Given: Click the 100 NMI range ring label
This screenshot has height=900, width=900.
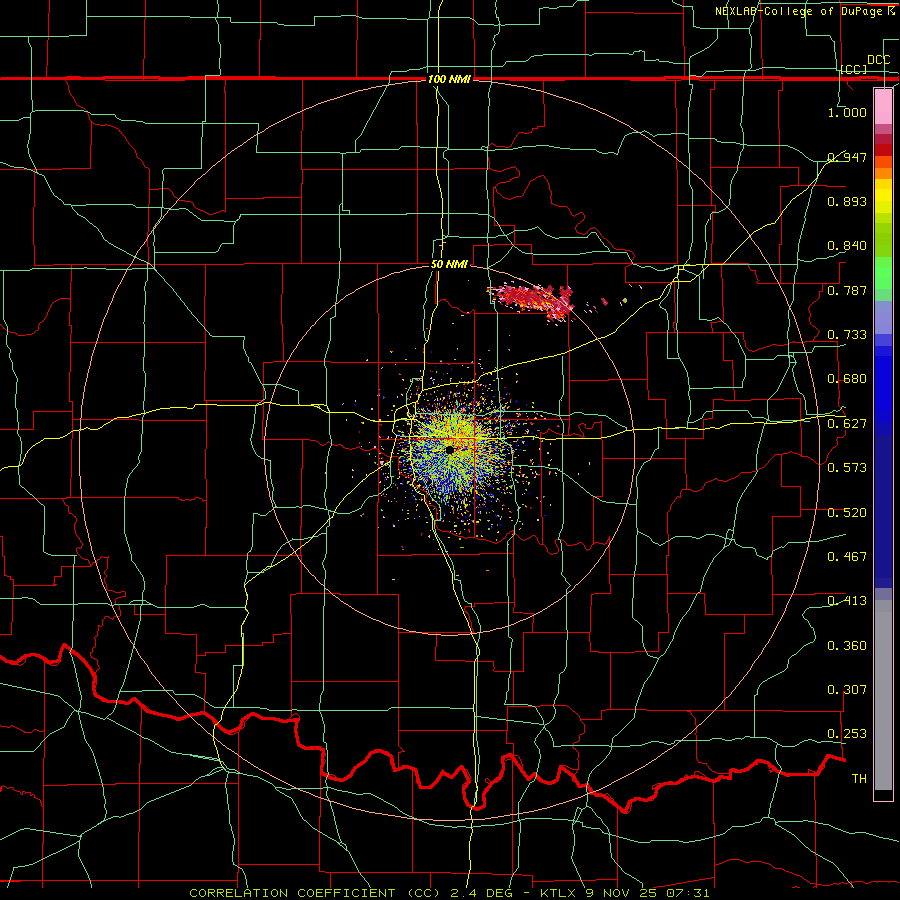Looking at the screenshot, I should [x=449, y=79].
